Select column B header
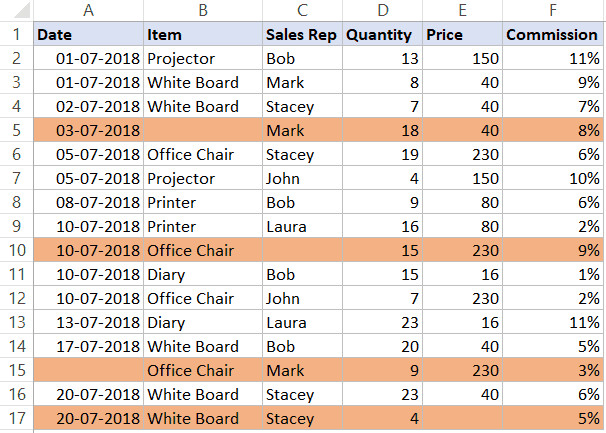 point(203,10)
